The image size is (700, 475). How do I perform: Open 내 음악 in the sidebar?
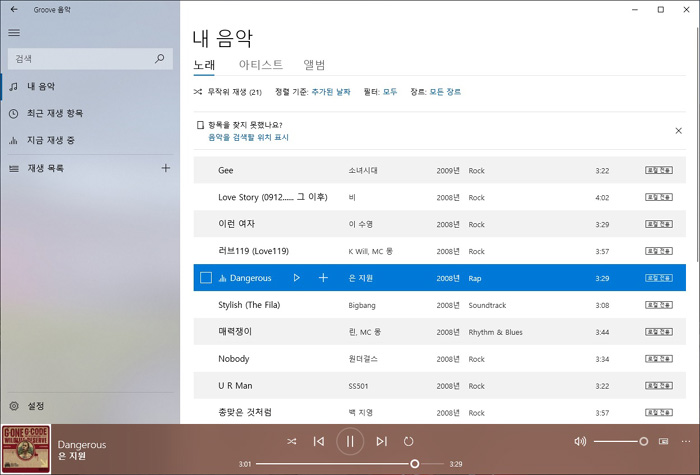point(90,87)
